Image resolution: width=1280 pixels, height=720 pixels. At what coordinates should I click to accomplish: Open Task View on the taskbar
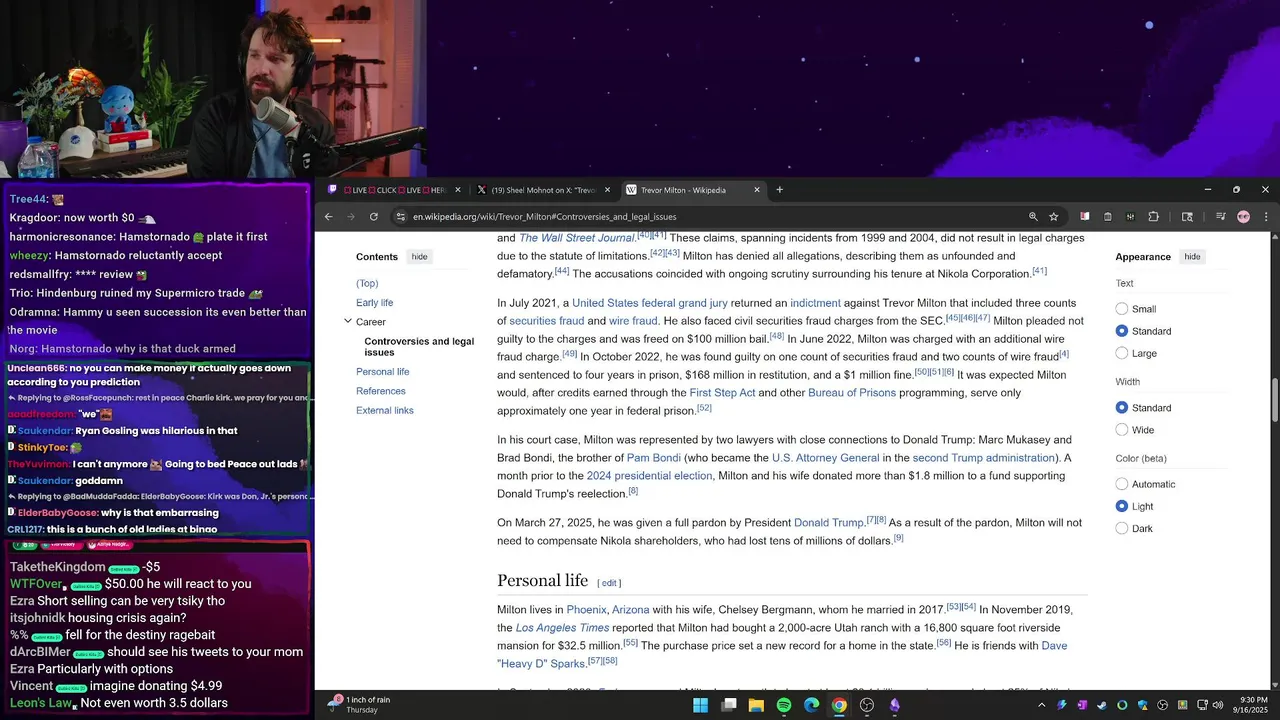pyautogui.click(x=729, y=705)
